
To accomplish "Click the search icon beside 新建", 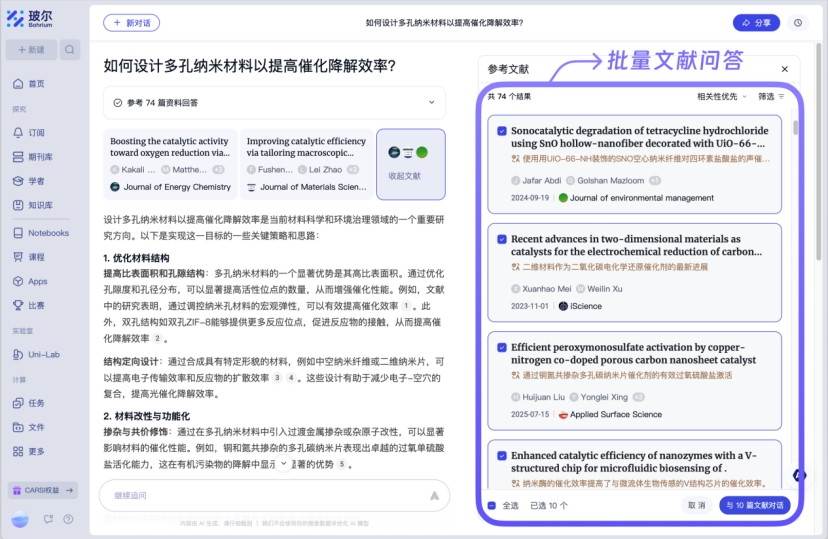I will 70,49.
